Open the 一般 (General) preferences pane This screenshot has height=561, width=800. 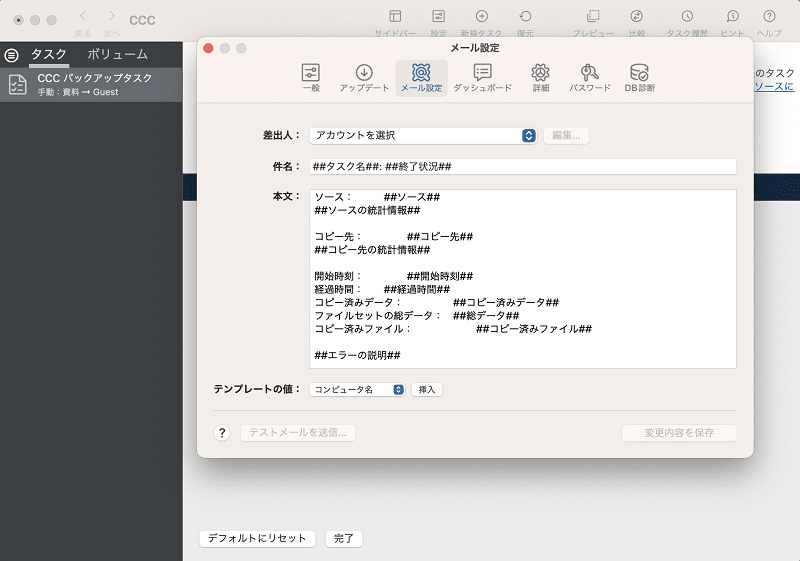click(311, 78)
